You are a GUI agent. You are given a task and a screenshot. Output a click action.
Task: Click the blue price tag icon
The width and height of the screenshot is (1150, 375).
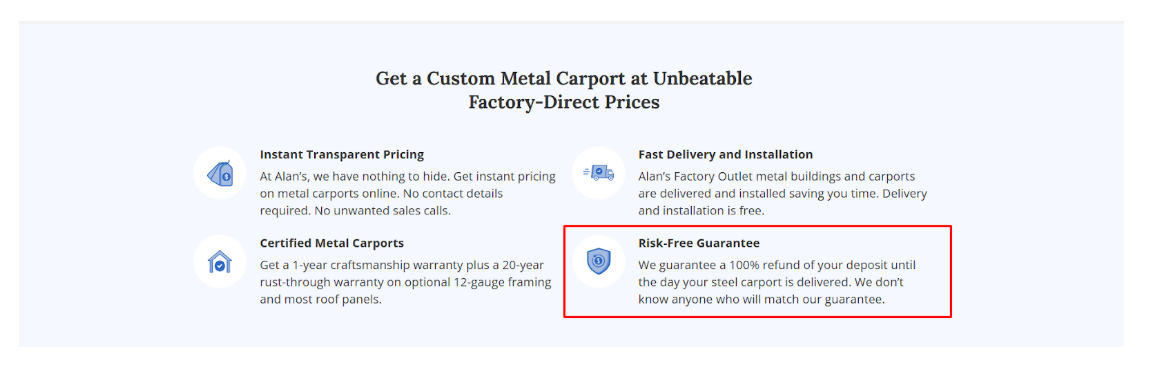220,173
